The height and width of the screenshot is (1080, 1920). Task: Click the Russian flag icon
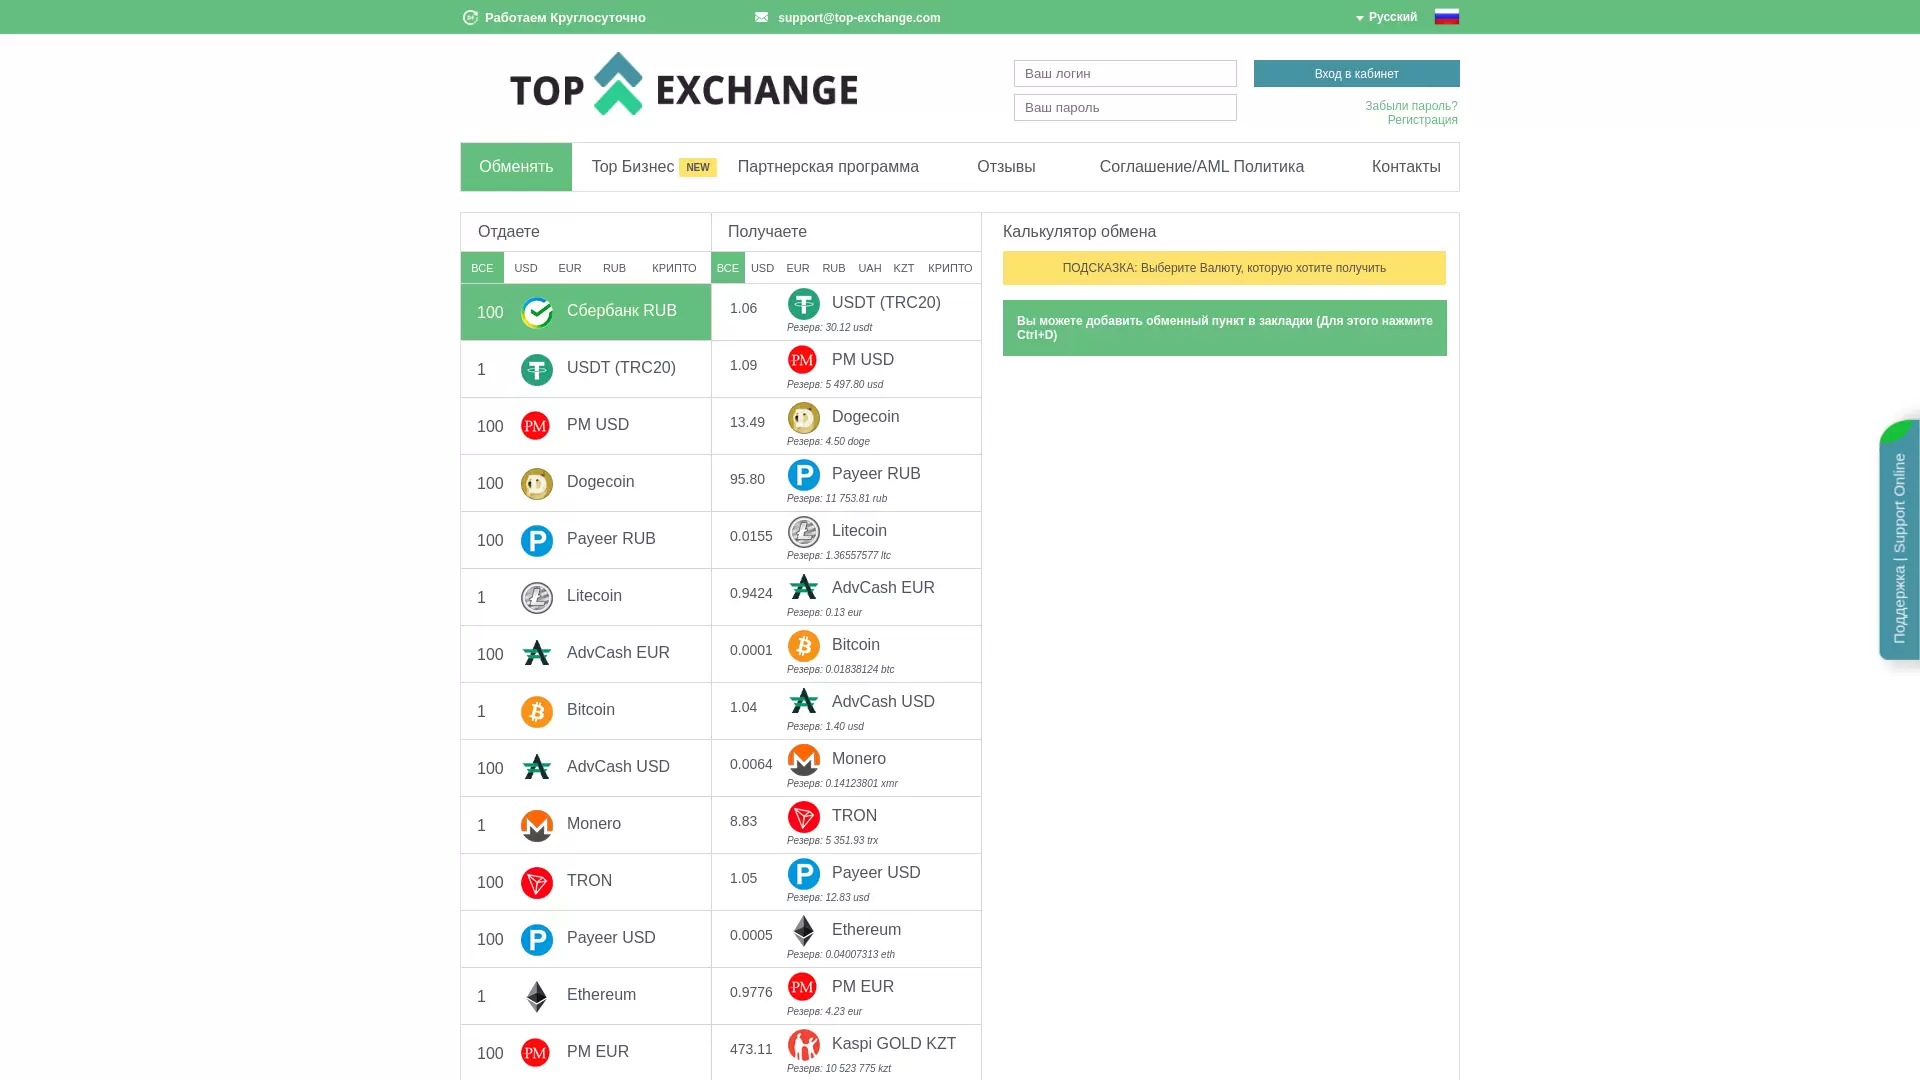point(1446,17)
